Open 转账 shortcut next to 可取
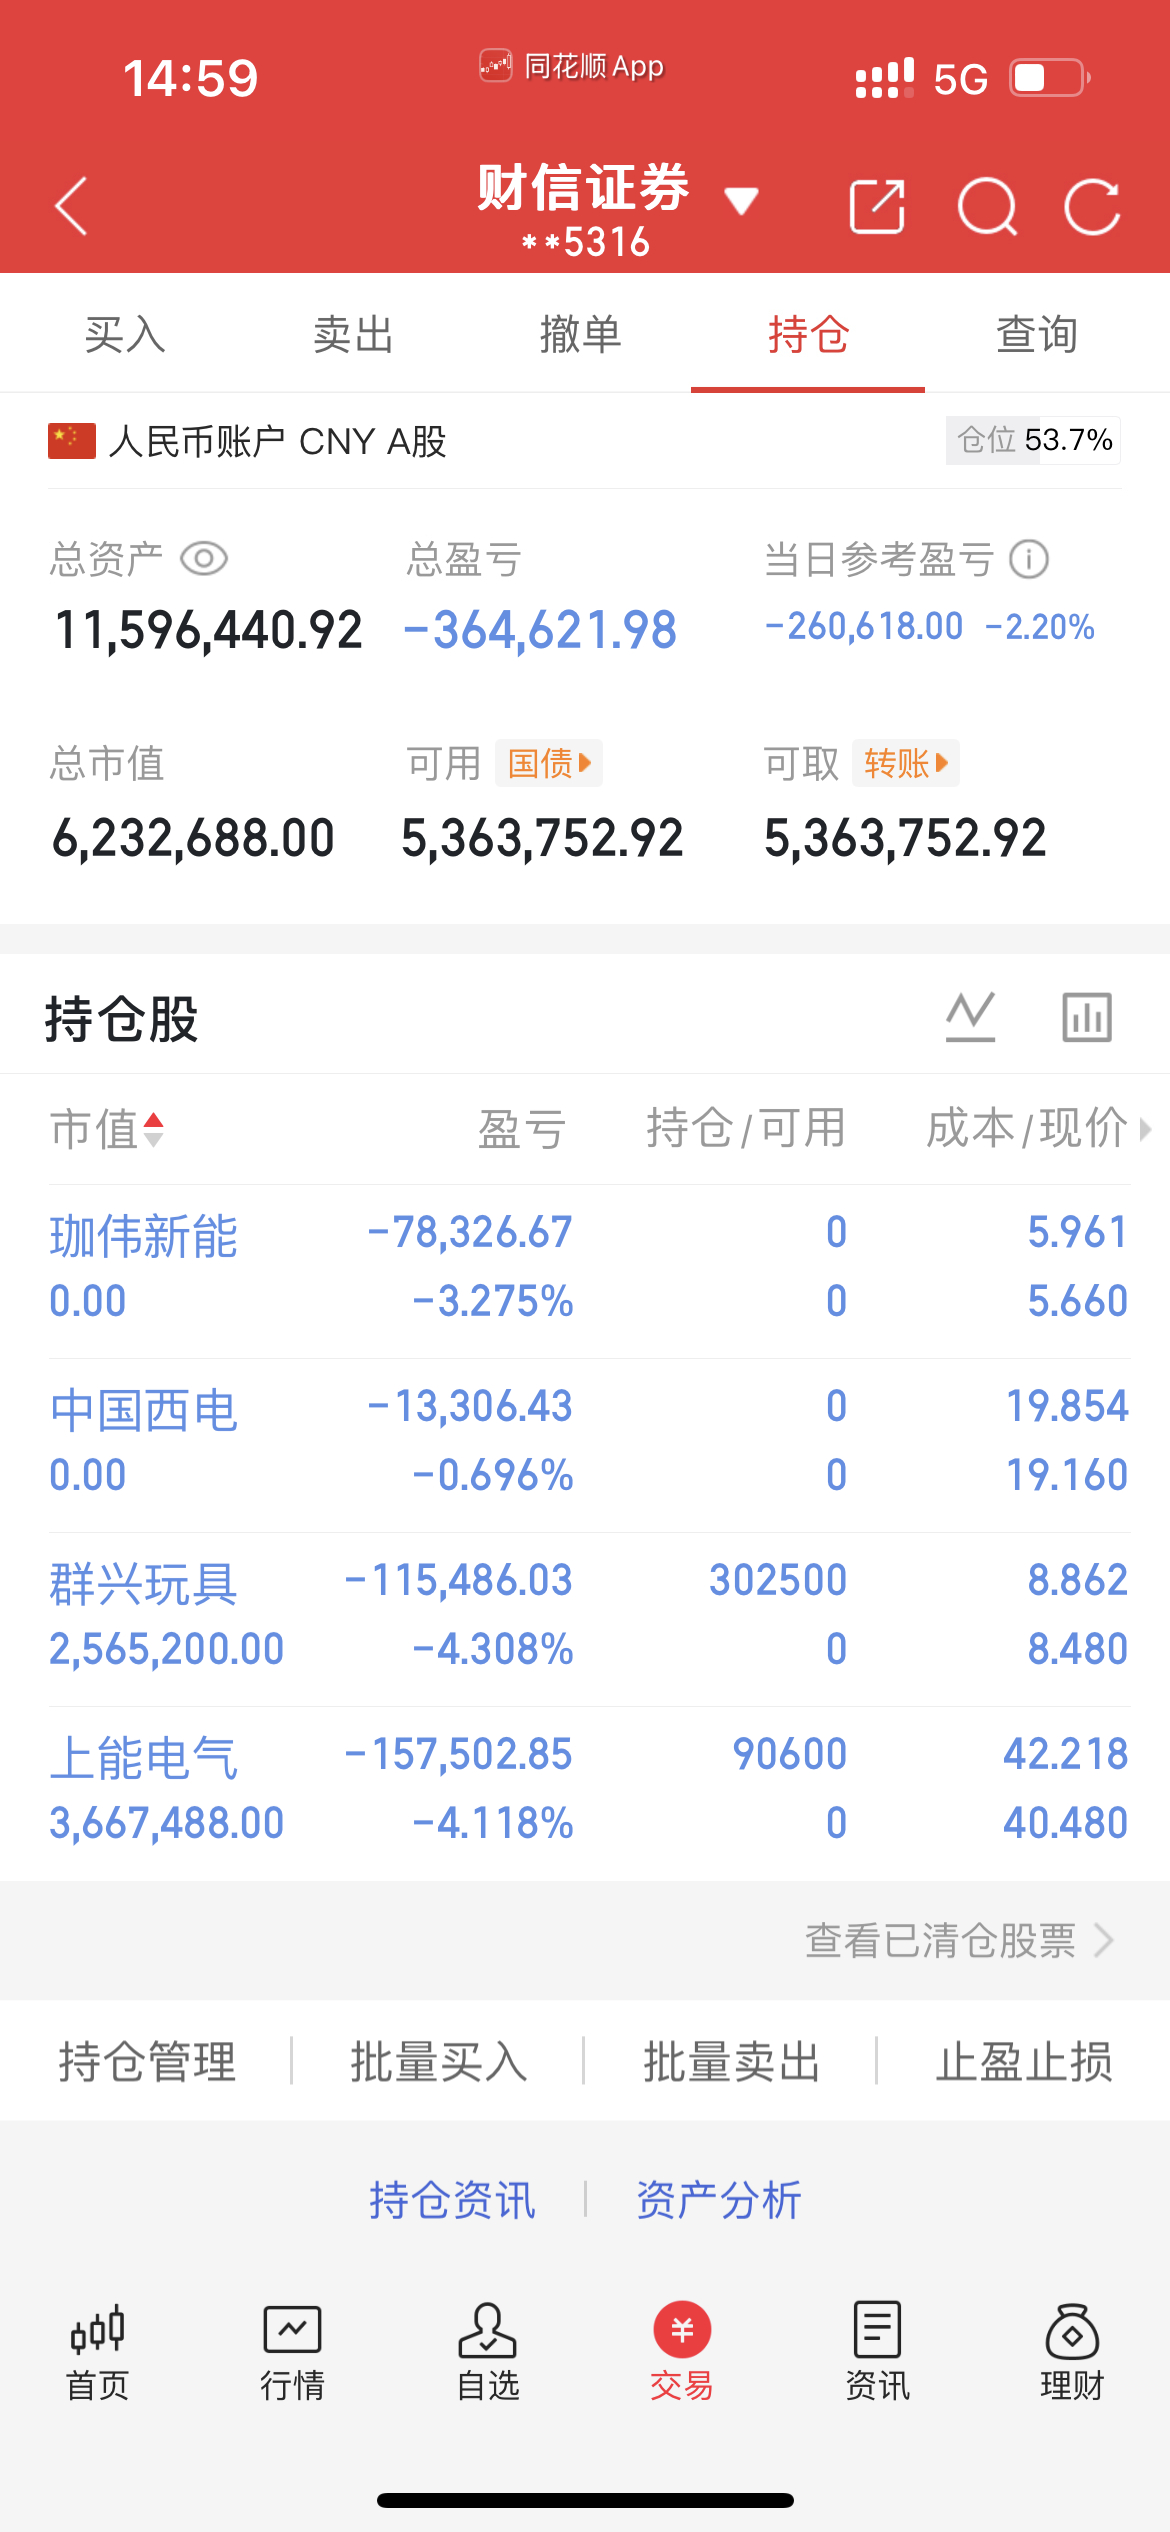This screenshot has width=1170, height=2532. (906, 763)
